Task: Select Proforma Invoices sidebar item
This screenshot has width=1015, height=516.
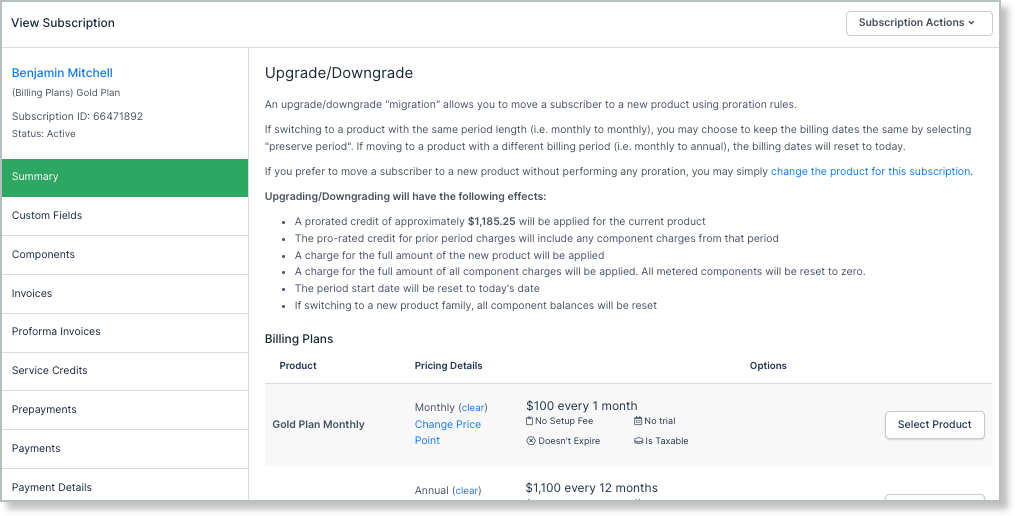Action: pyautogui.click(x=125, y=331)
